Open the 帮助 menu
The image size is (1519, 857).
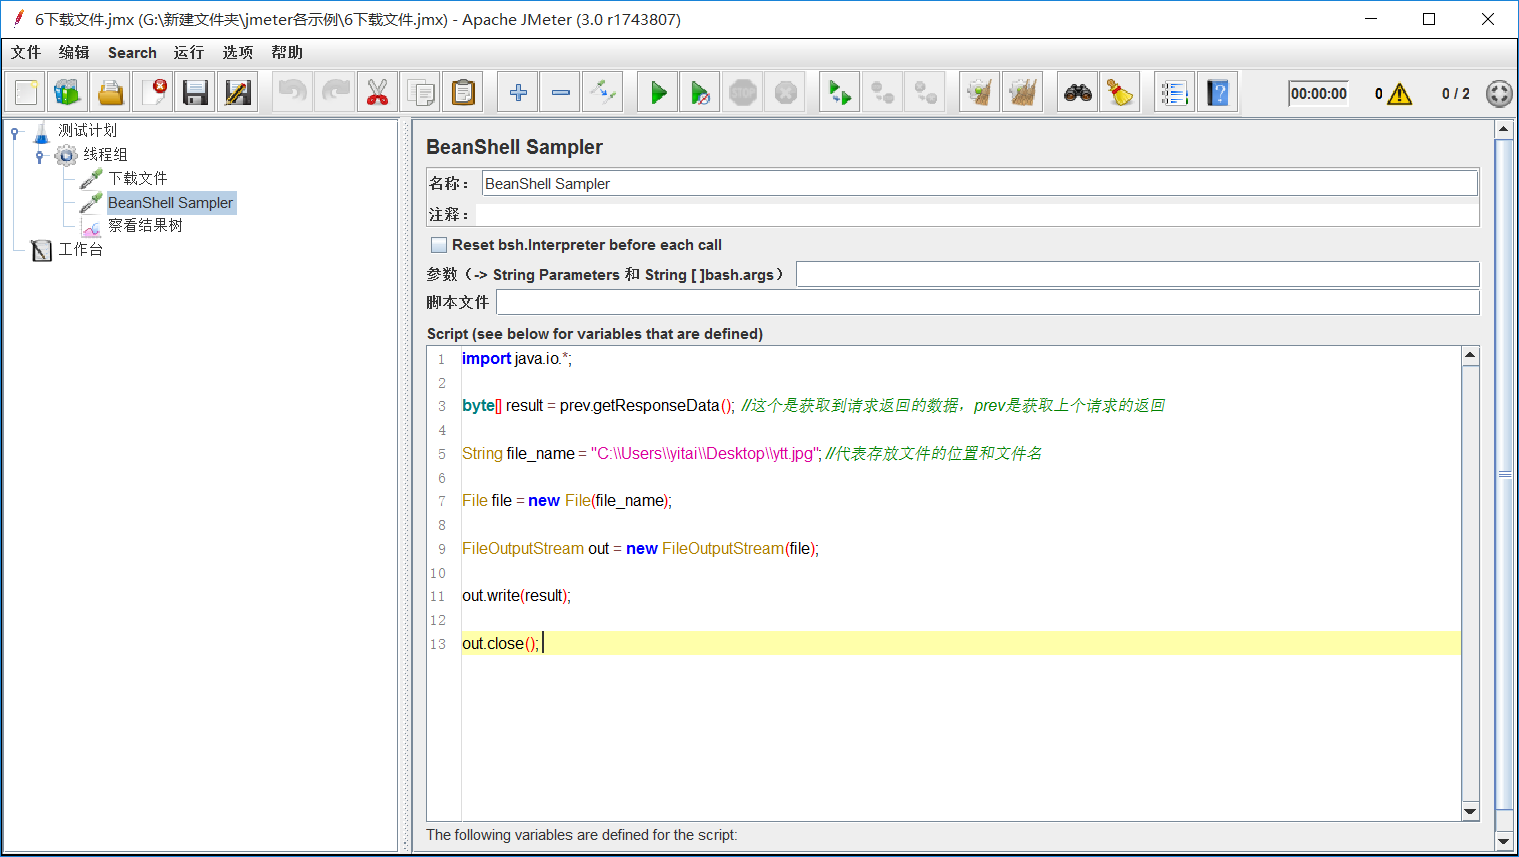pos(287,52)
